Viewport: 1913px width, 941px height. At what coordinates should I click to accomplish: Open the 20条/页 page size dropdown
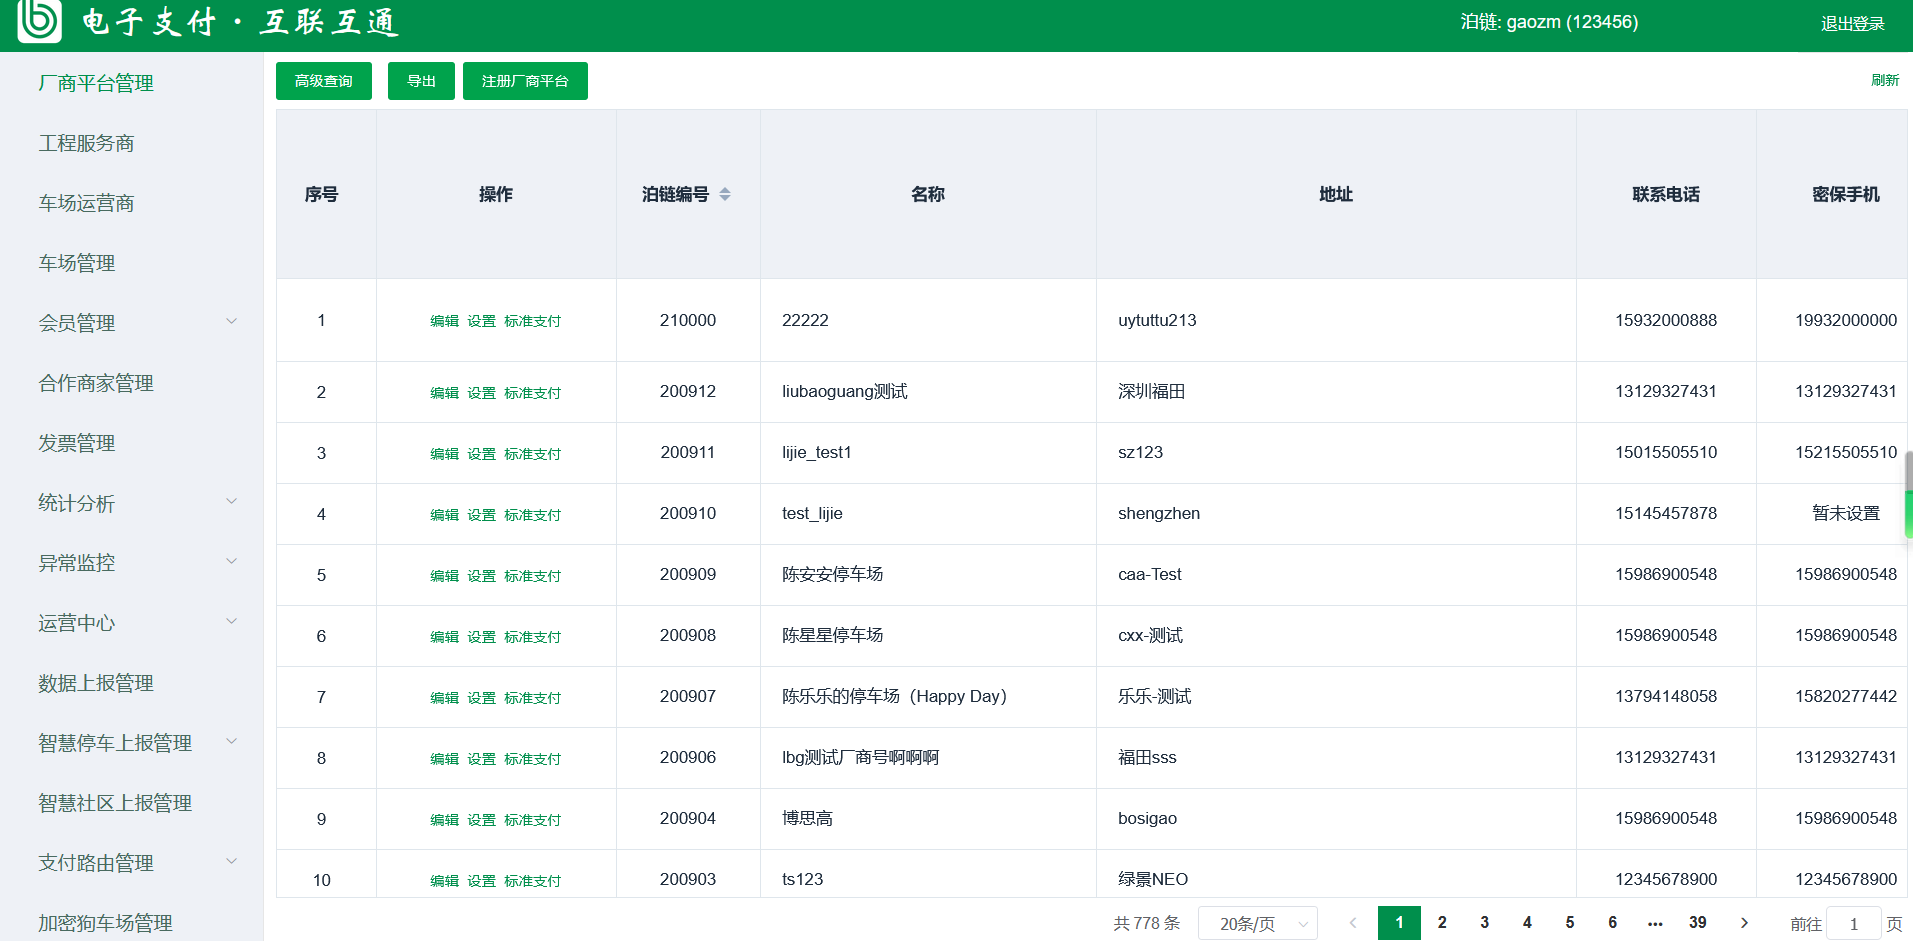click(x=1258, y=923)
